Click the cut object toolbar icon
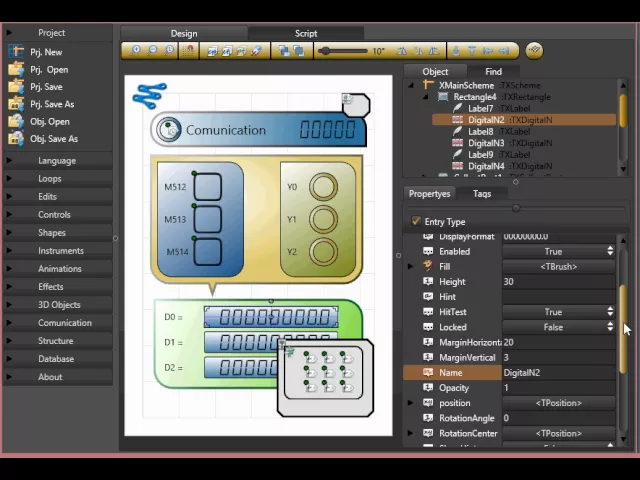This screenshot has width=640, height=480. [227, 51]
